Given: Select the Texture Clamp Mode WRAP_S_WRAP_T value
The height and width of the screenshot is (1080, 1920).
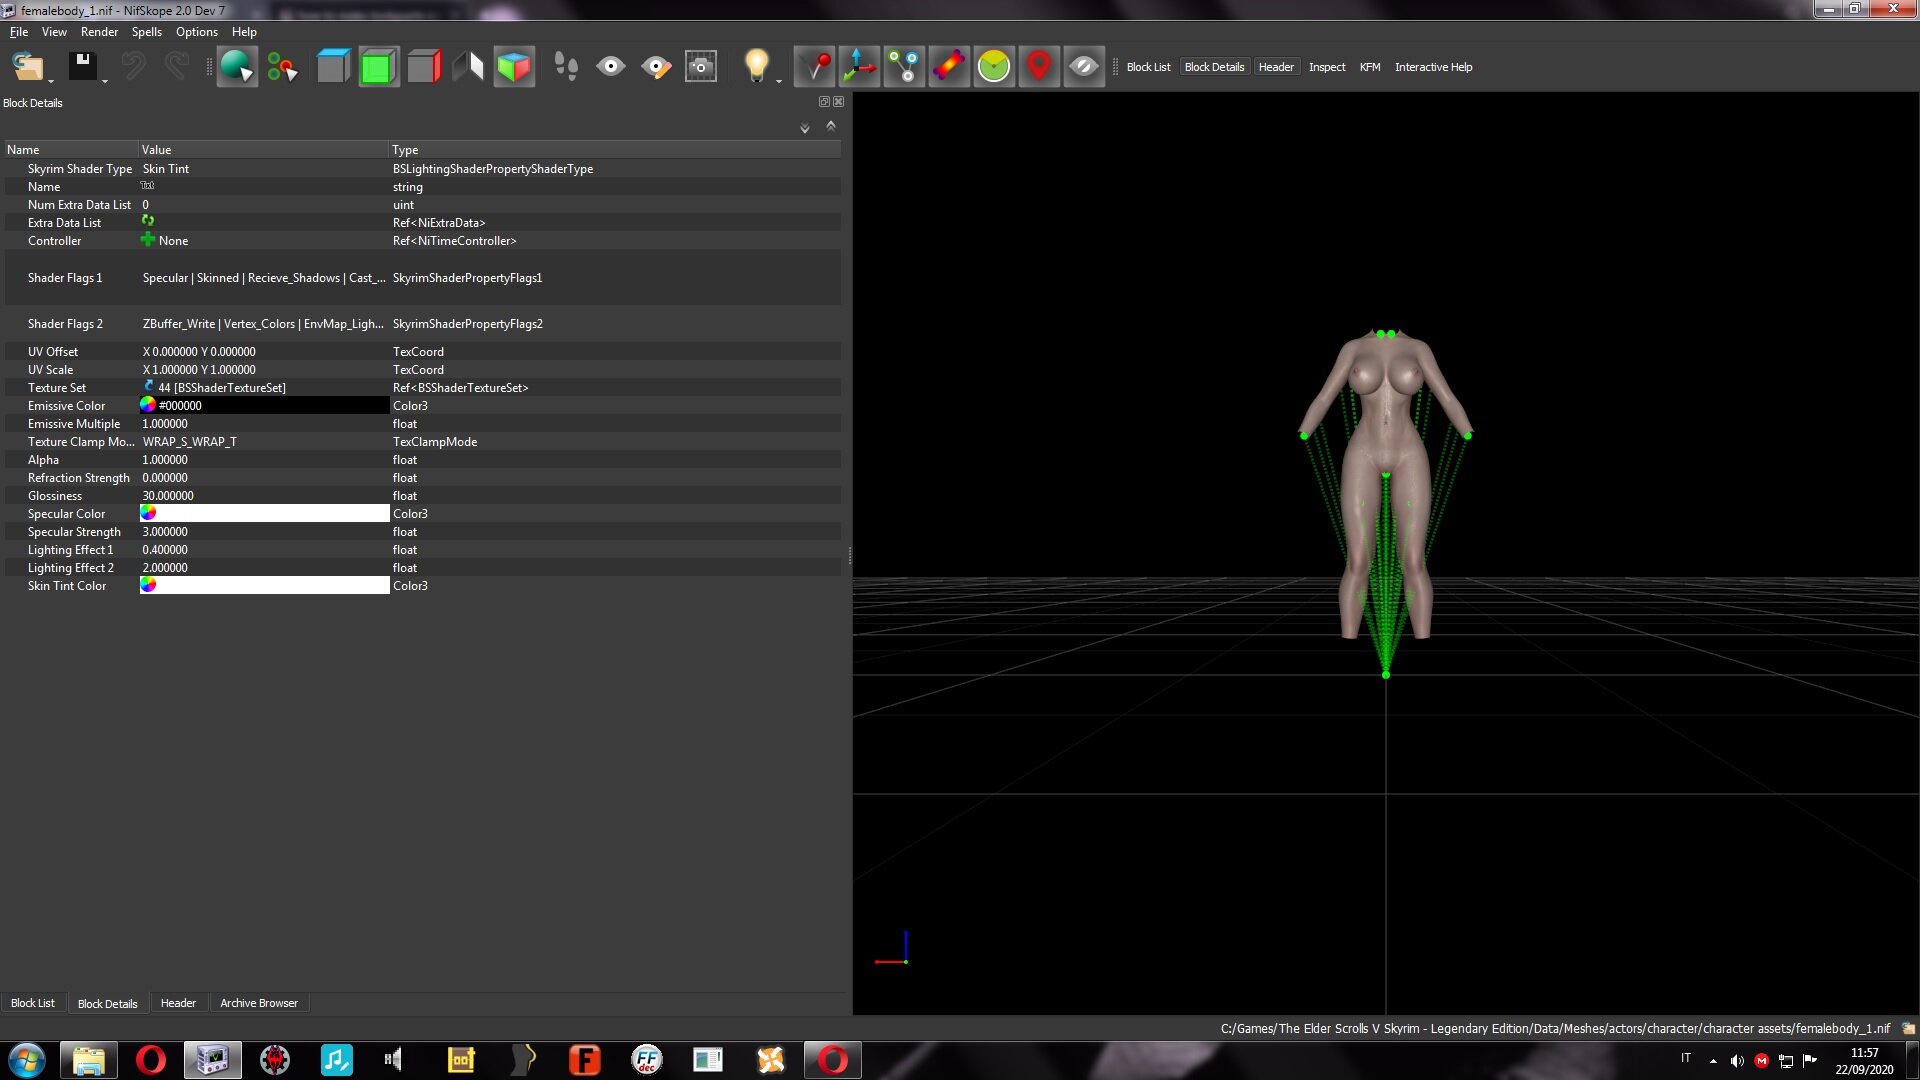Looking at the screenshot, I should click(x=190, y=442).
